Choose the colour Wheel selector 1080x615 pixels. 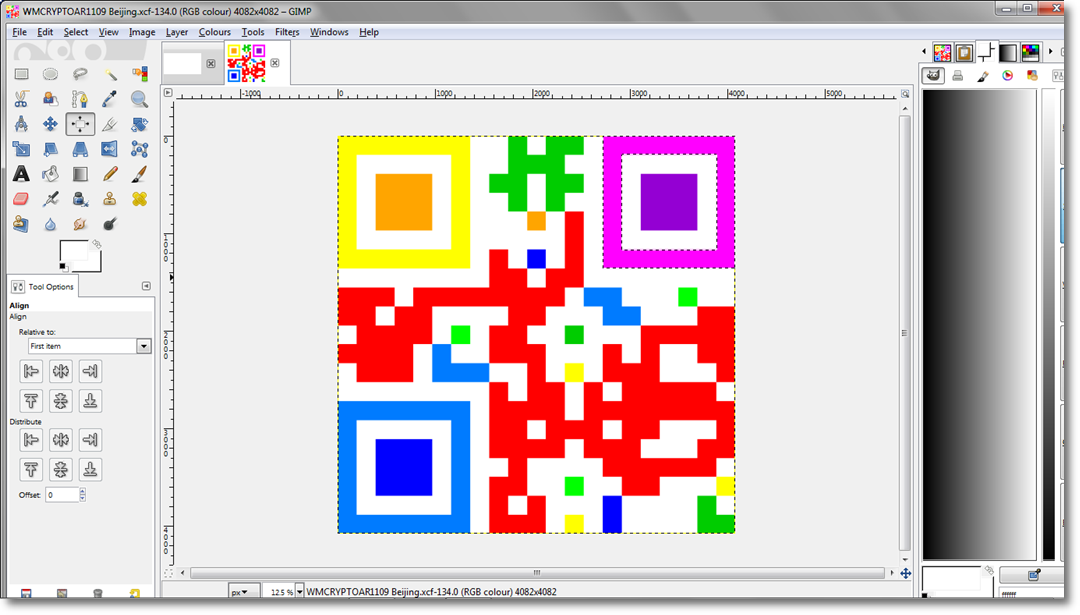click(x=1008, y=76)
